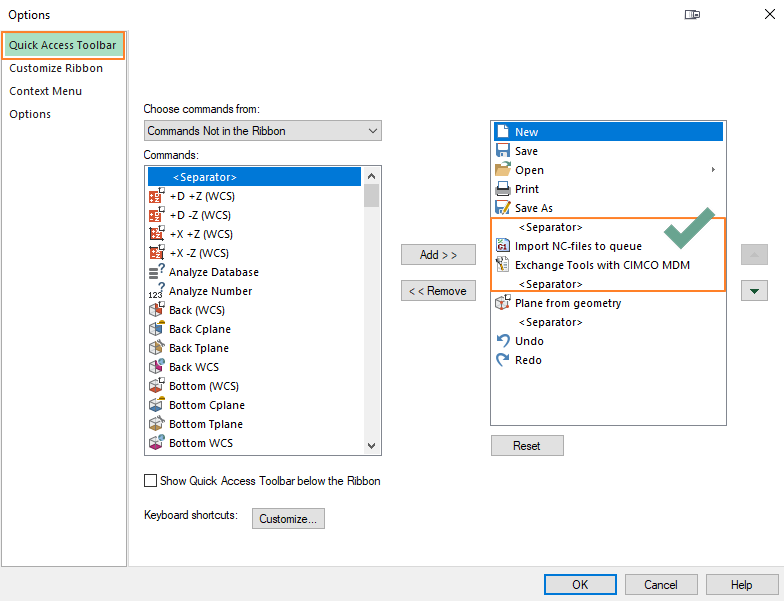Click the Analyze Number icon
The width and height of the screenshot is (784, 601).
click(156, 290)
